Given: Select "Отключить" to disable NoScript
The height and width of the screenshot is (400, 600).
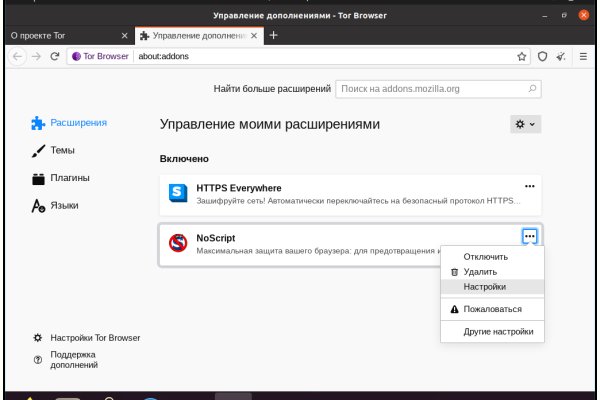Looking at the screenshot, I should (485, 257).
